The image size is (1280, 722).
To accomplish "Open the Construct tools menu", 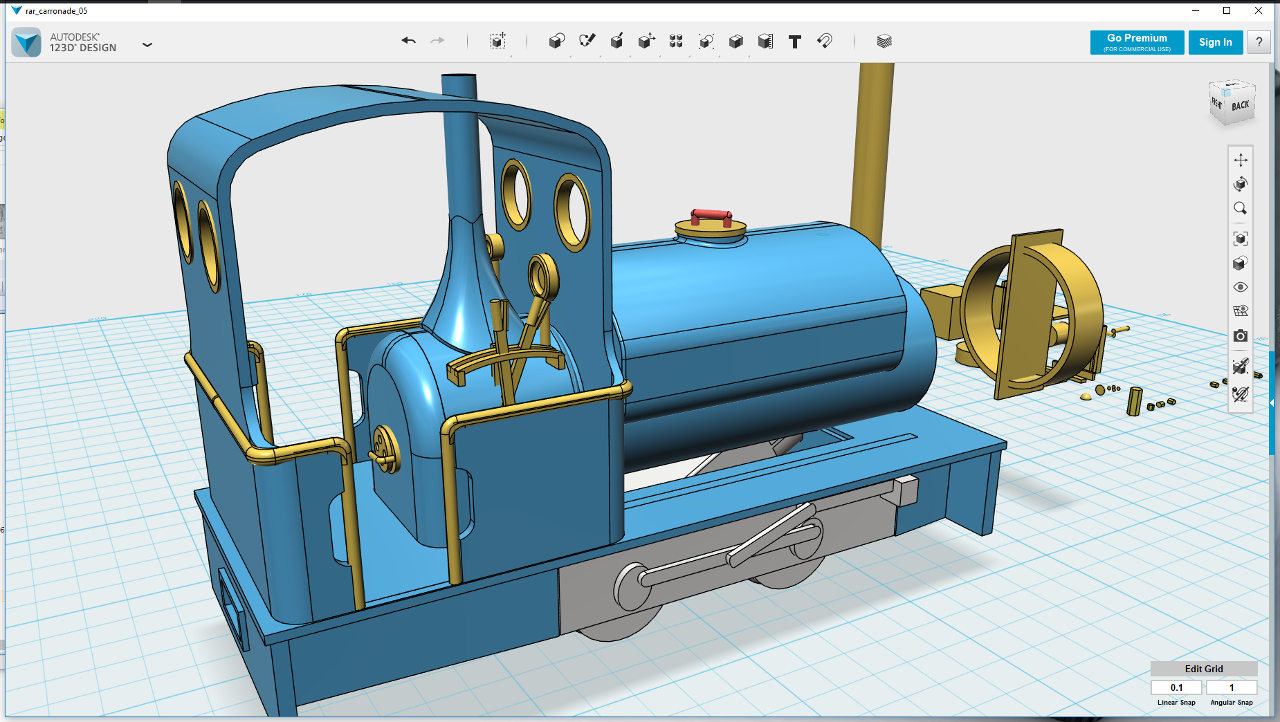I will 617,41.
